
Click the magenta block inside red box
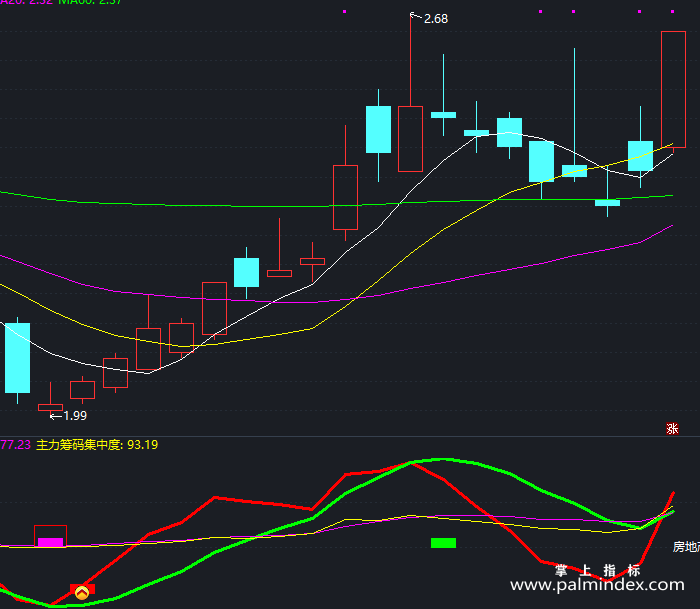(50, 542)
